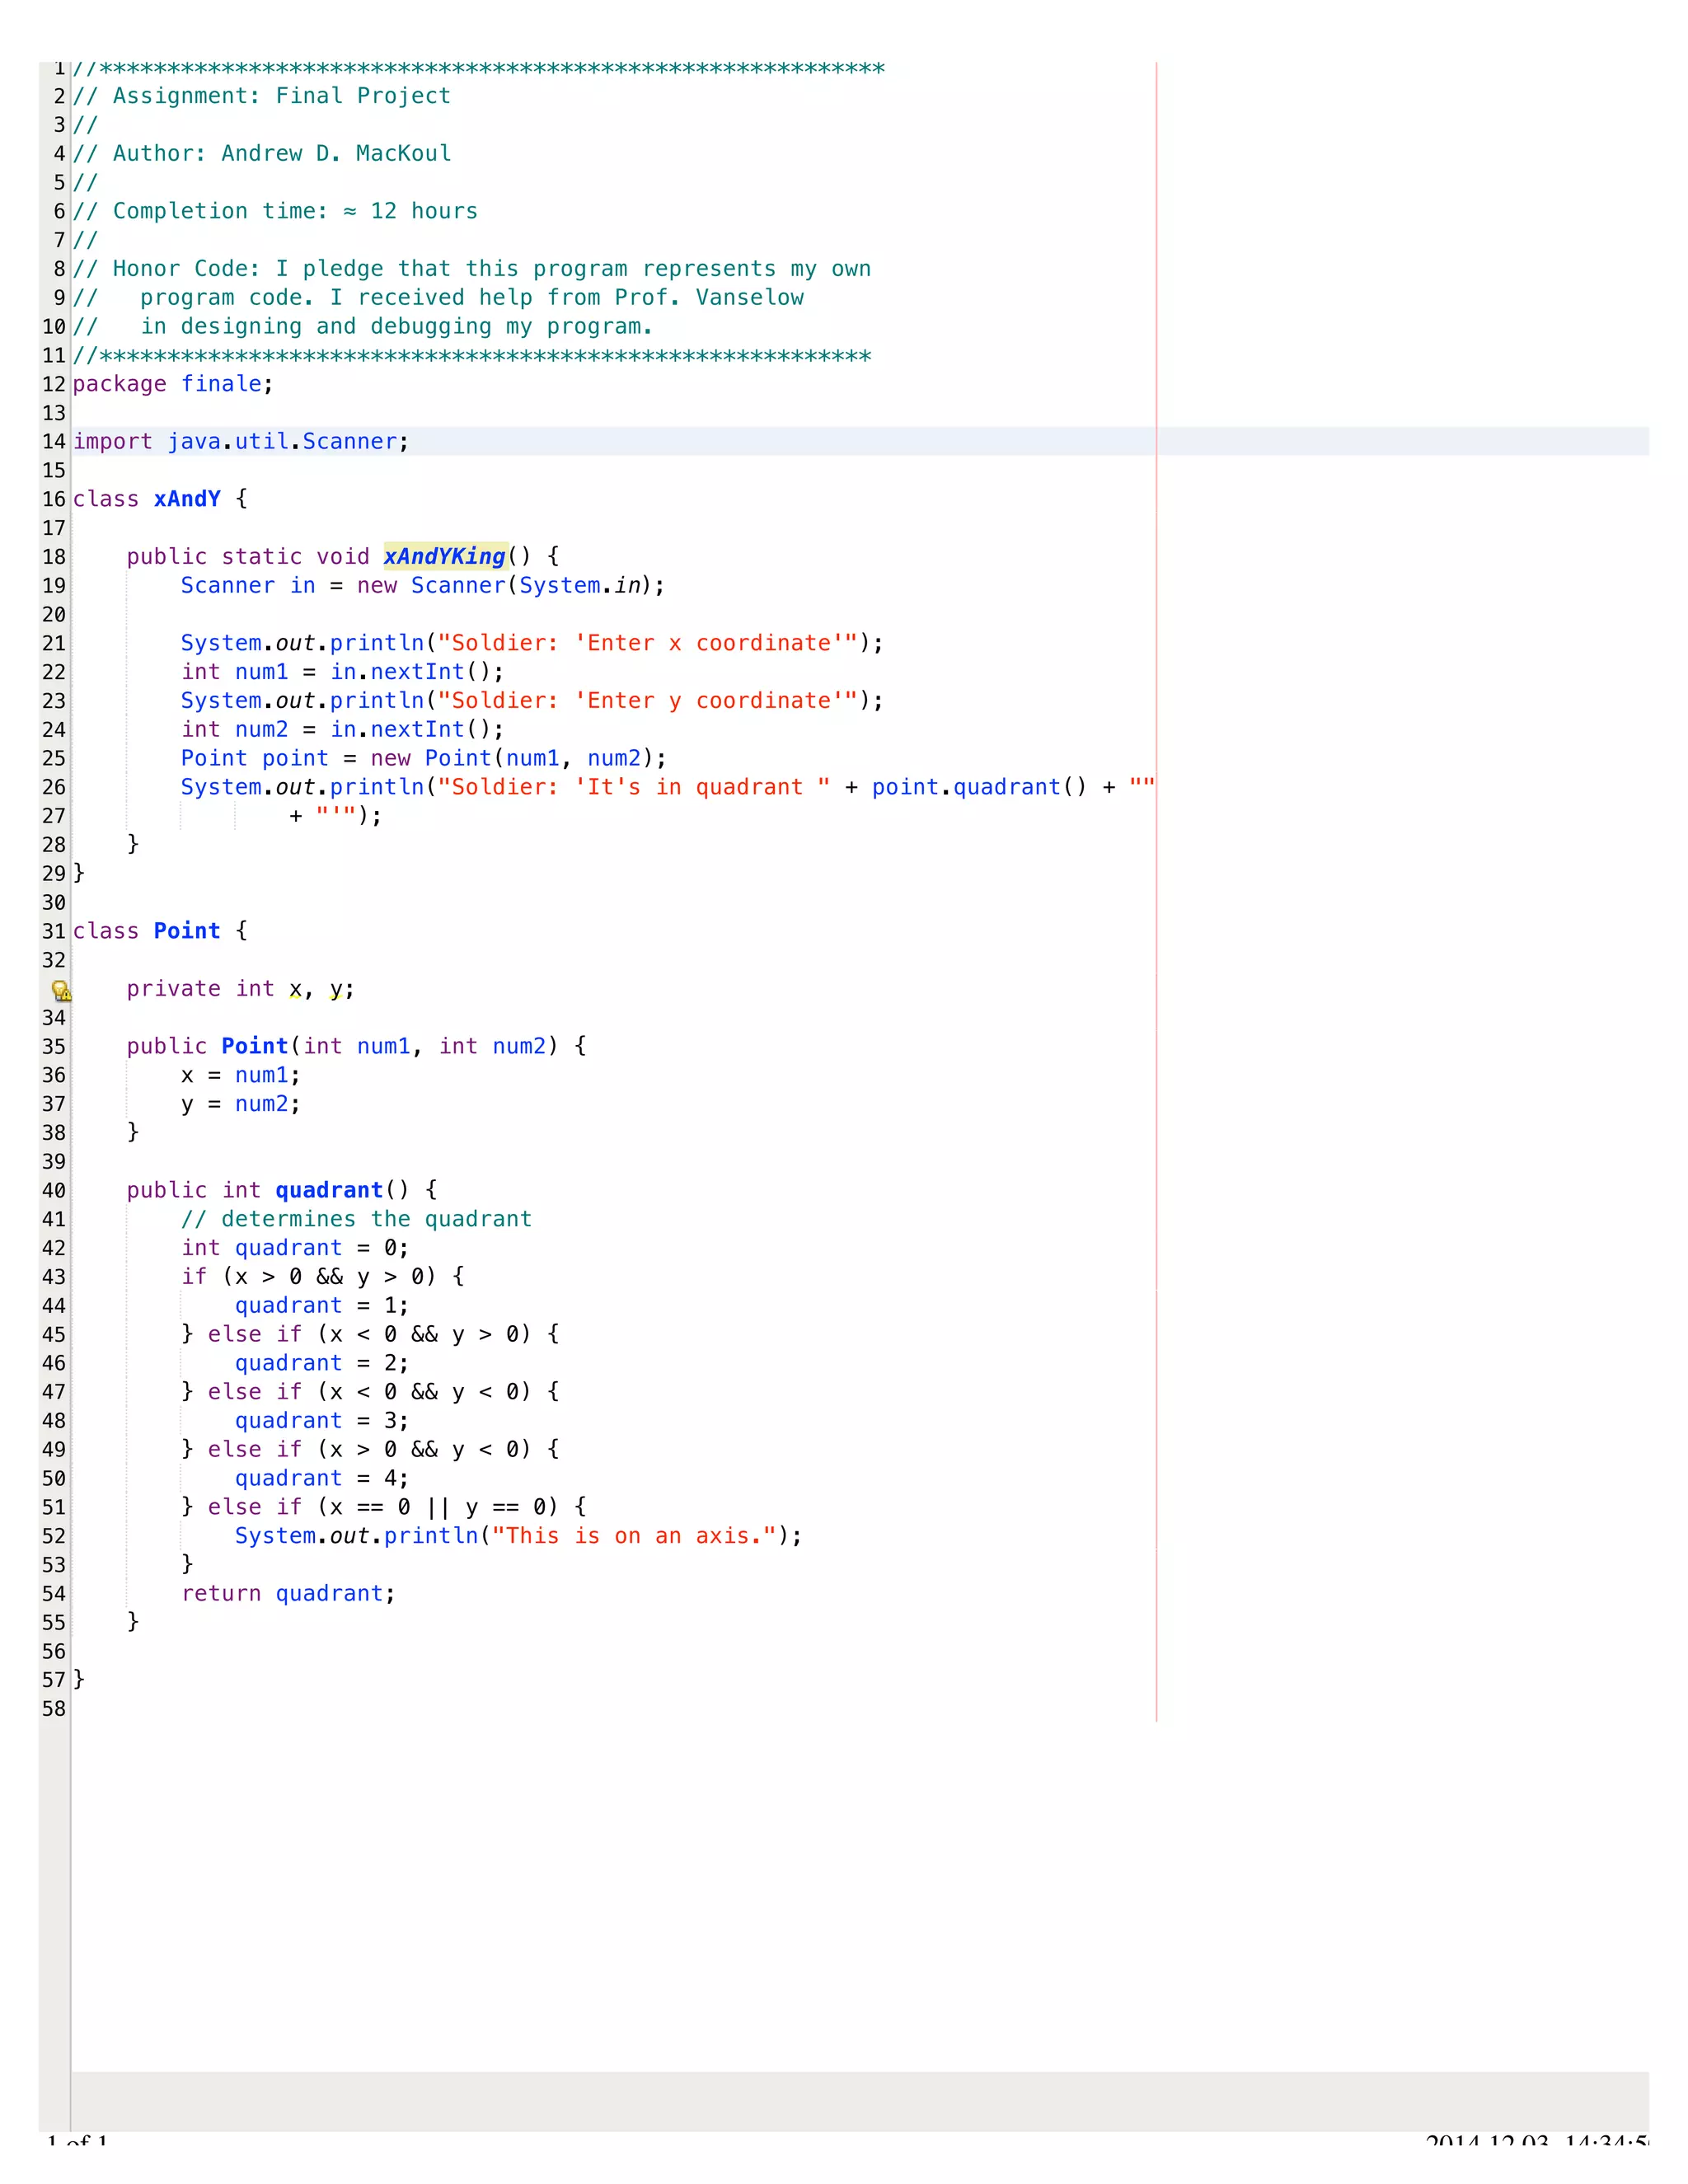Click the 'Enter x coordinate' string literal
This screenshot has height=2184, width=1688.
648,643
